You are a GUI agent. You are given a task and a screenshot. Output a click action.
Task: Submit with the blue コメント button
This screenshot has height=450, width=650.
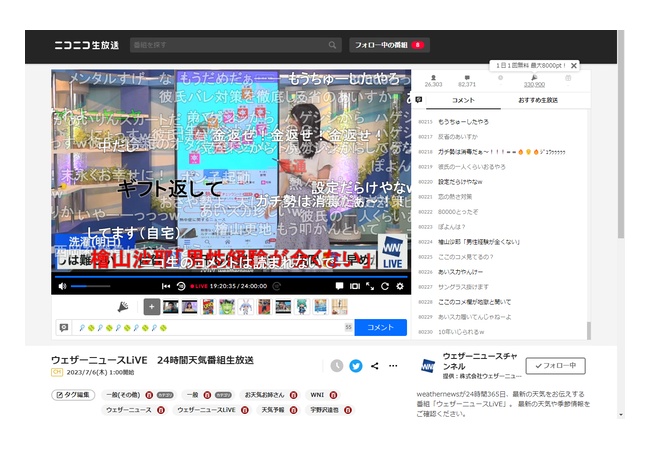[x=381, y=327]
